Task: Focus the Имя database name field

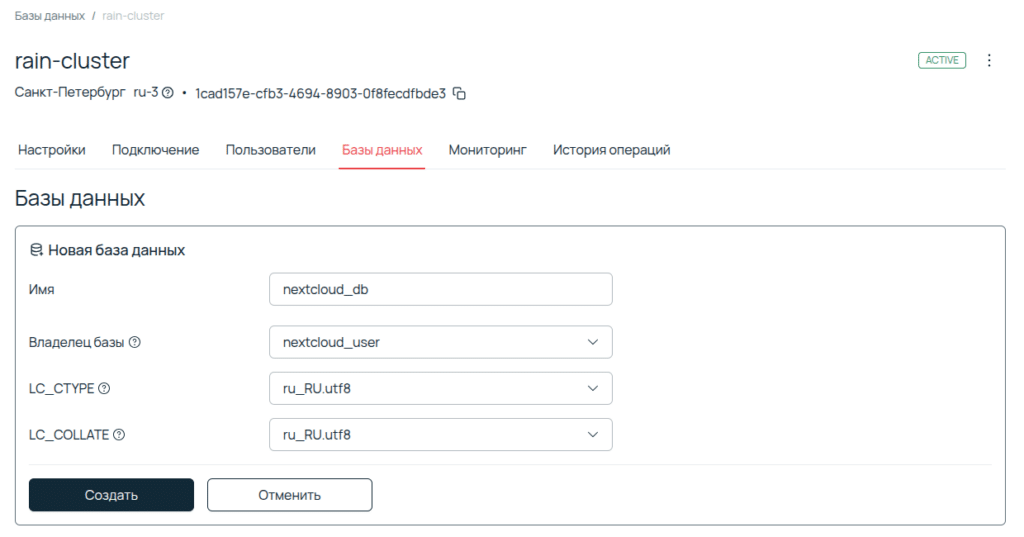Action: (x=441, y=289)
